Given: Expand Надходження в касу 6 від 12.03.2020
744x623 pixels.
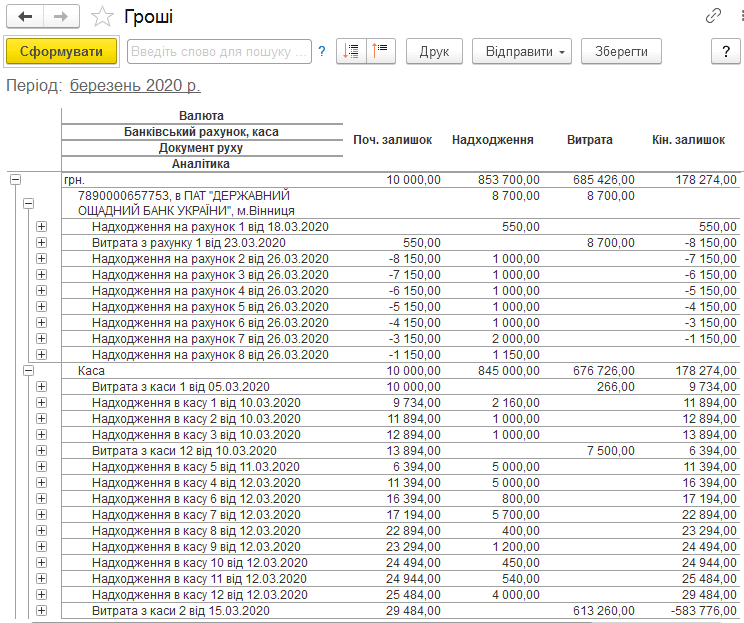Looking at the screenshot, I should tap(42, 499).
